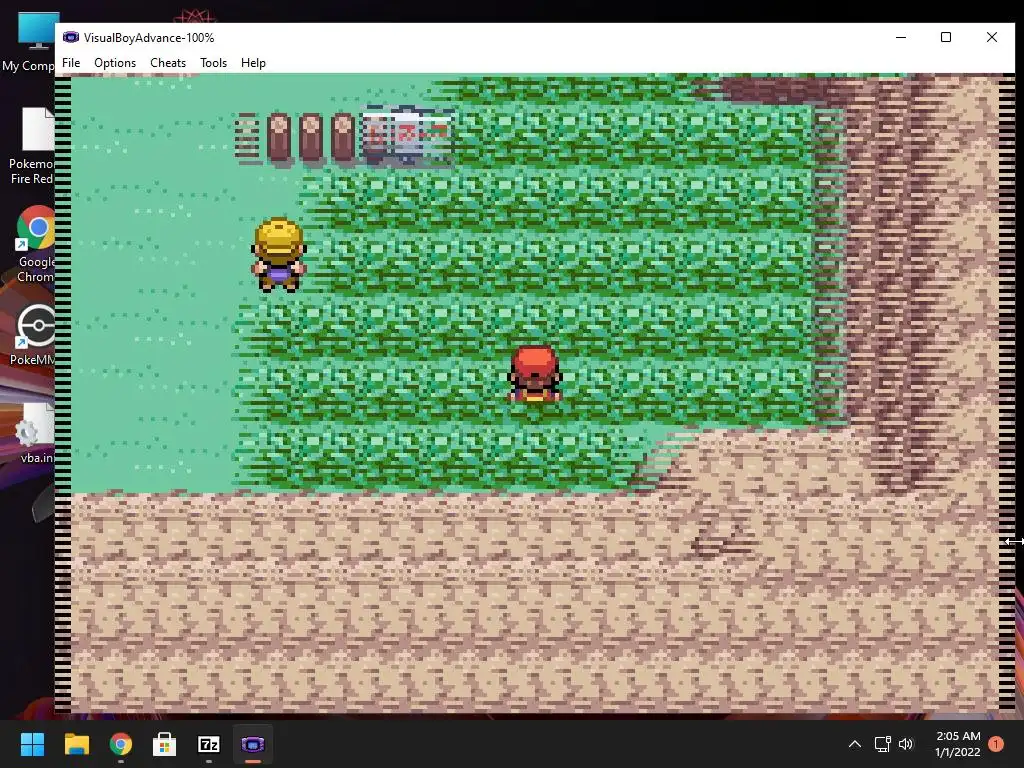
Task: Open the Cheats menu
Action: click(168, 63)
